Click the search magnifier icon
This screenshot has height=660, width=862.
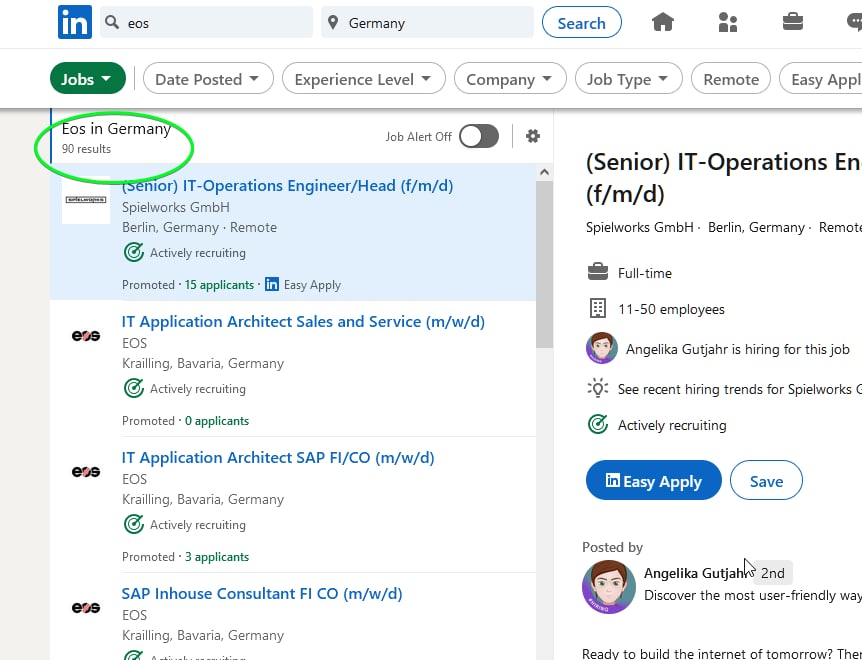click(x=112, y=23)
